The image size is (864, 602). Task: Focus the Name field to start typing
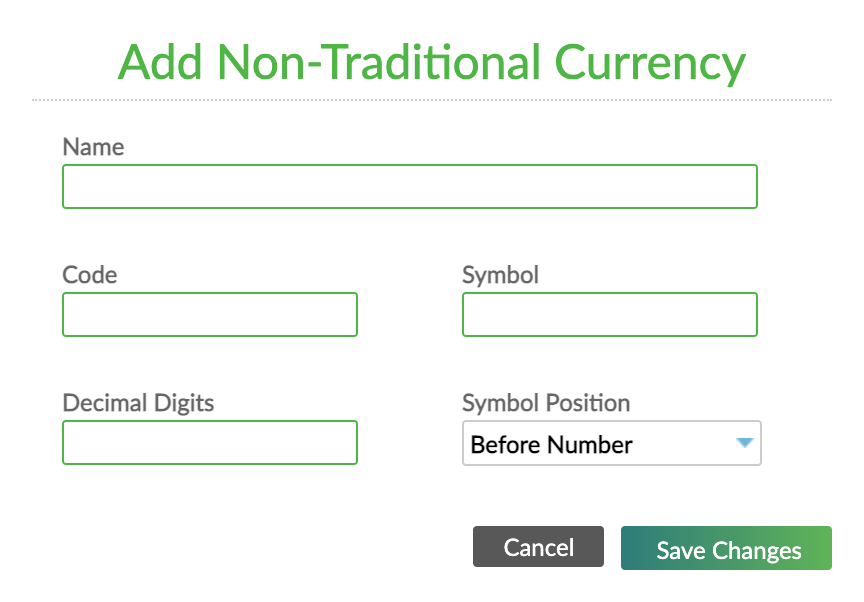click(x=410, y=186)
